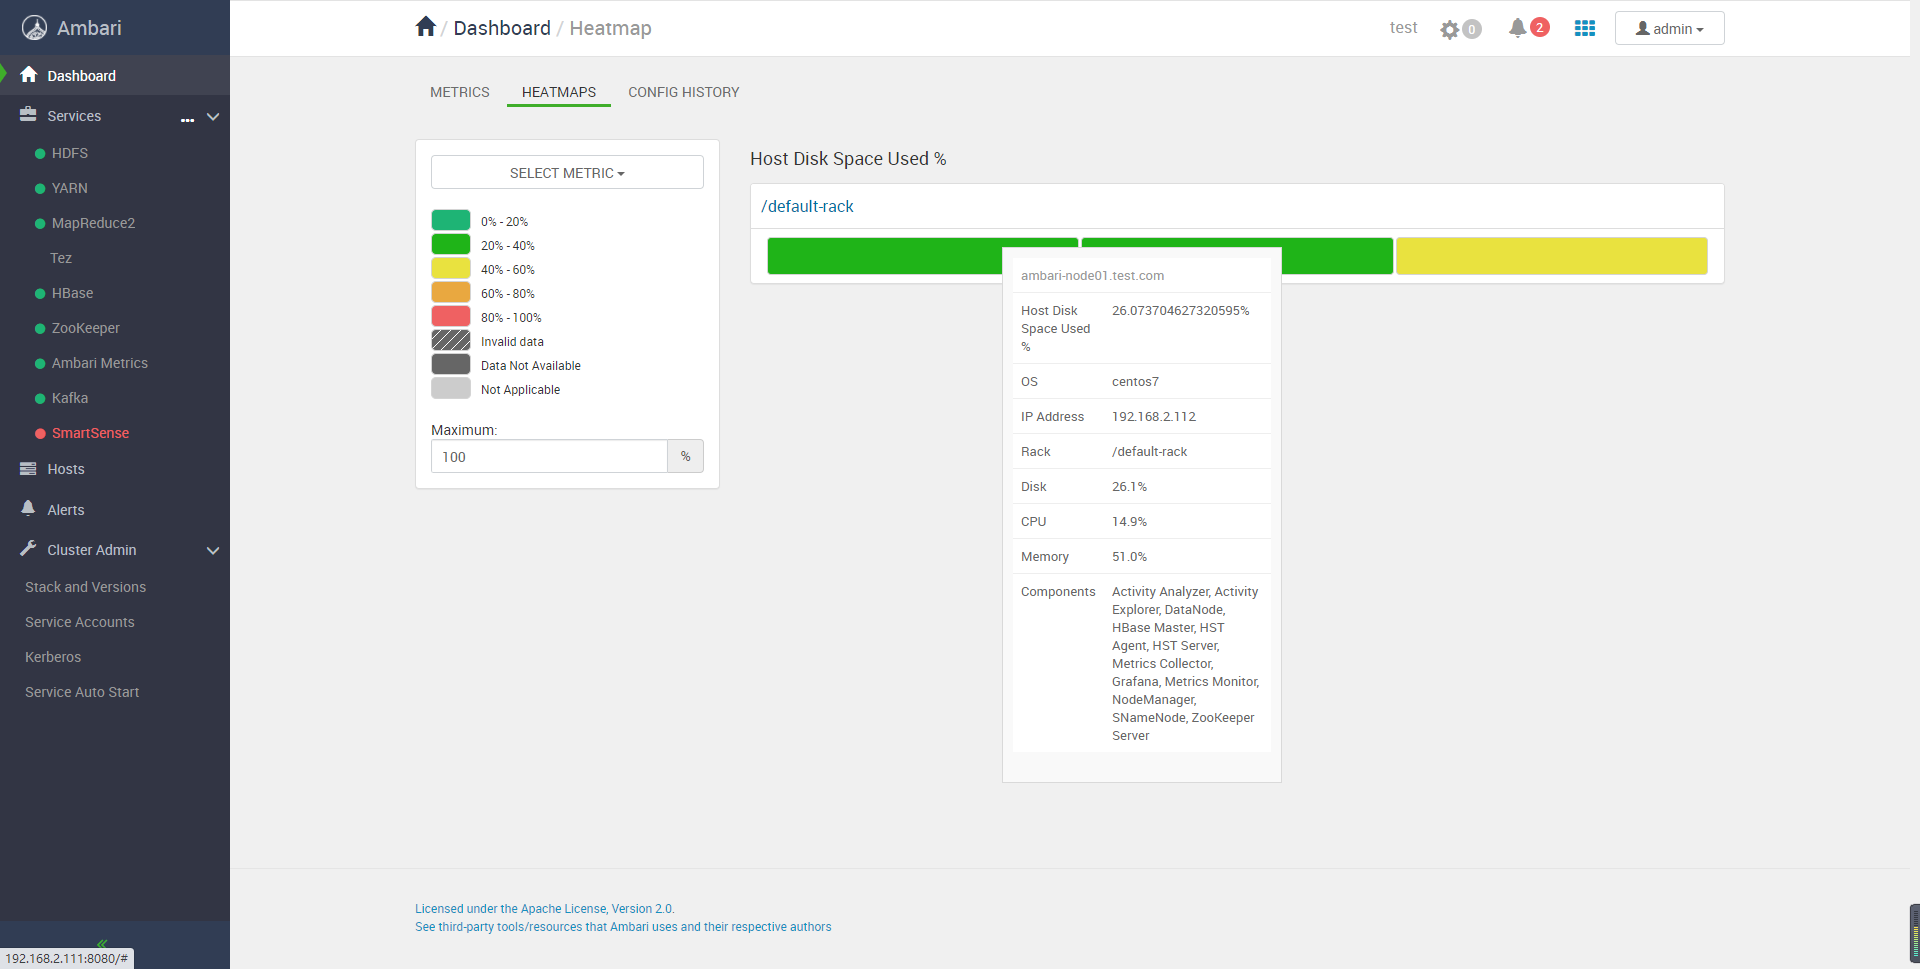
Task: Click the yellow host heatmap block
Action: (x=1552, y=256)
